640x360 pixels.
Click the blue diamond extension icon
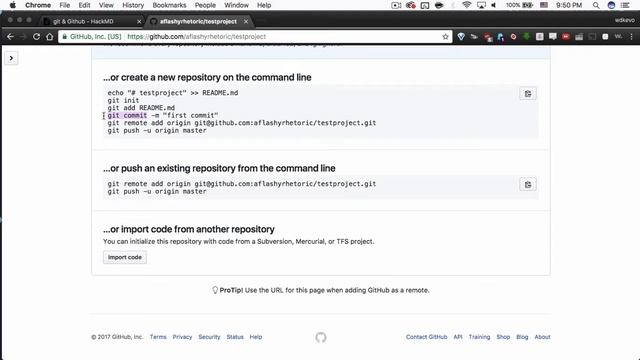tap(461, 37)
